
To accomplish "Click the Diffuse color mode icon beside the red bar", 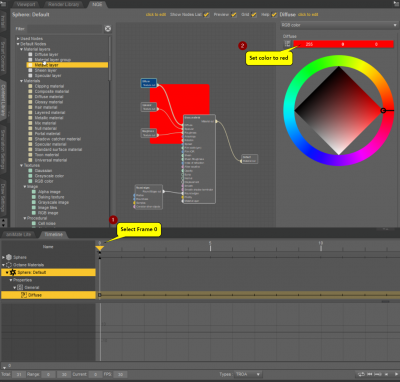I will click(287, 44).
